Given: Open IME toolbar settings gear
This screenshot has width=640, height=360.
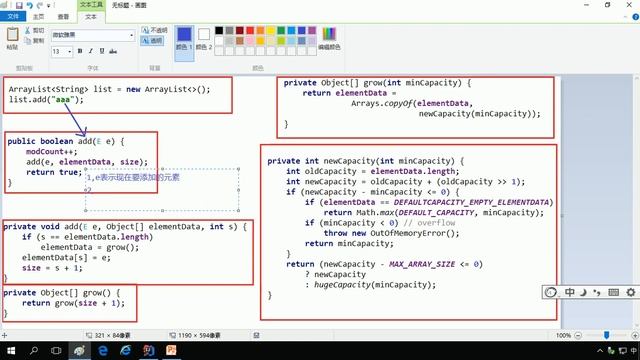Looking at the screenshot, I should 631,292.
